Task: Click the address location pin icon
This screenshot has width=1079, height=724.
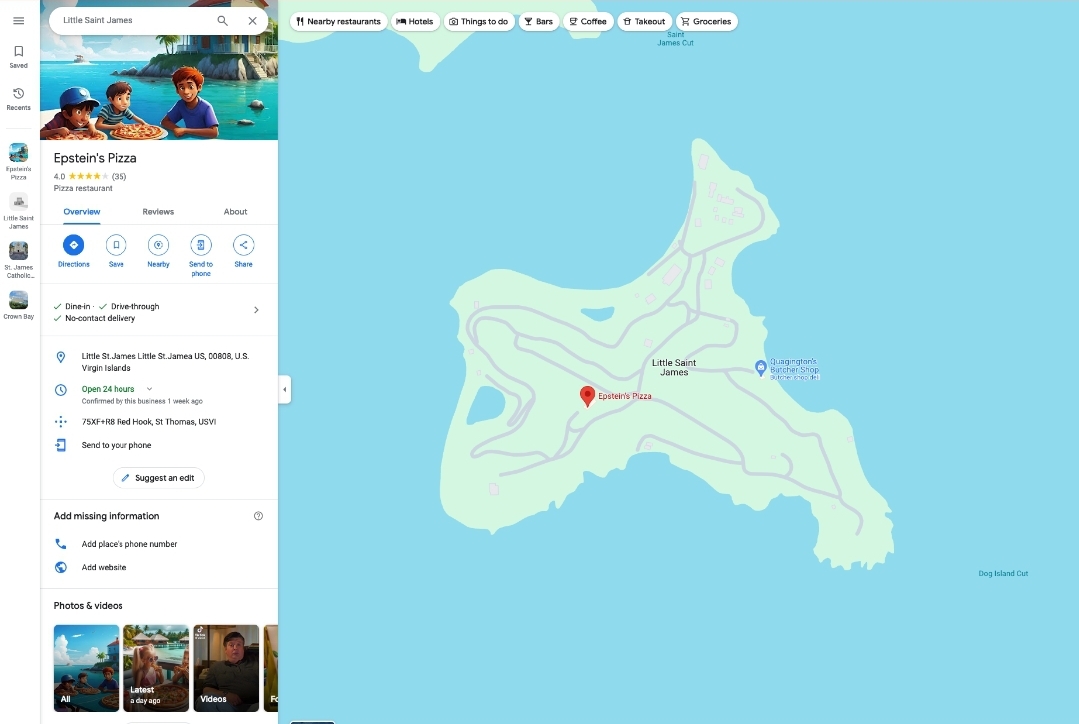Action: (61, 357)
